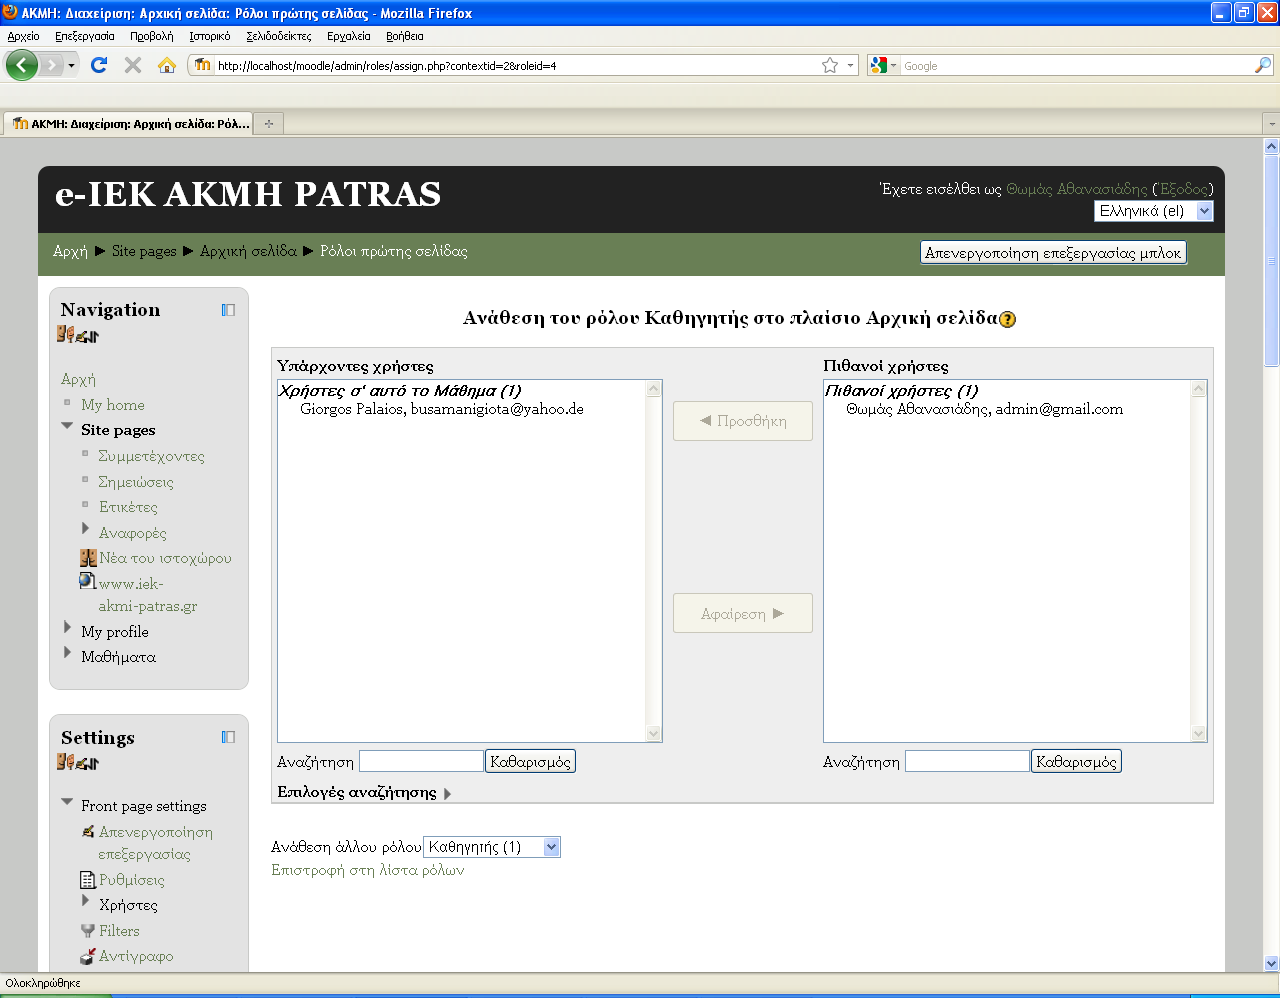
Task: Dock the Navigation block to the side
Action: [228, 310]
